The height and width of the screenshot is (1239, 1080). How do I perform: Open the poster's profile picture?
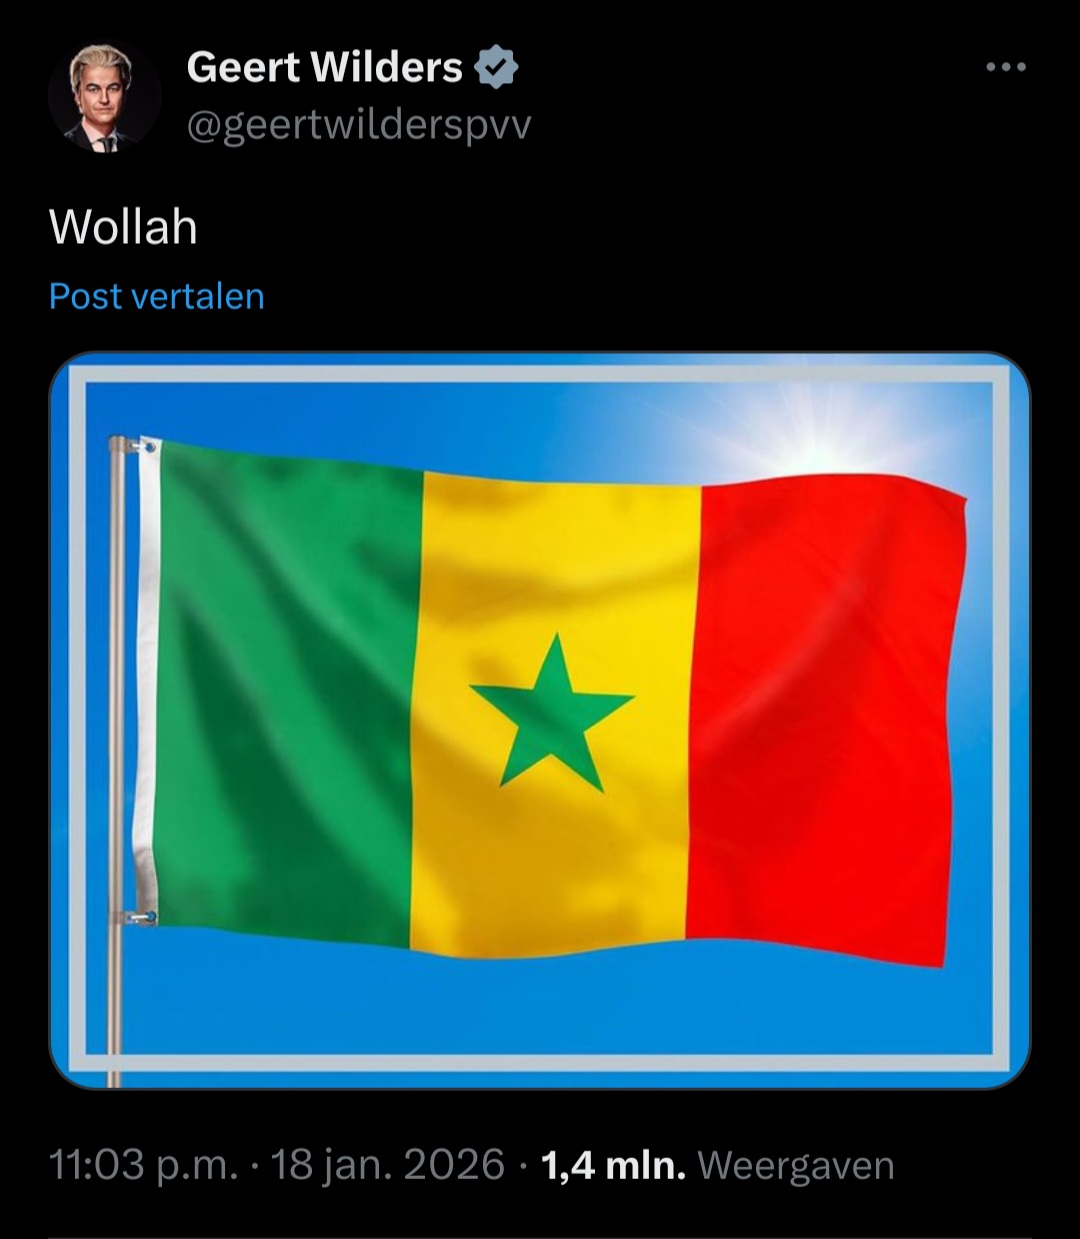[105, 97]
